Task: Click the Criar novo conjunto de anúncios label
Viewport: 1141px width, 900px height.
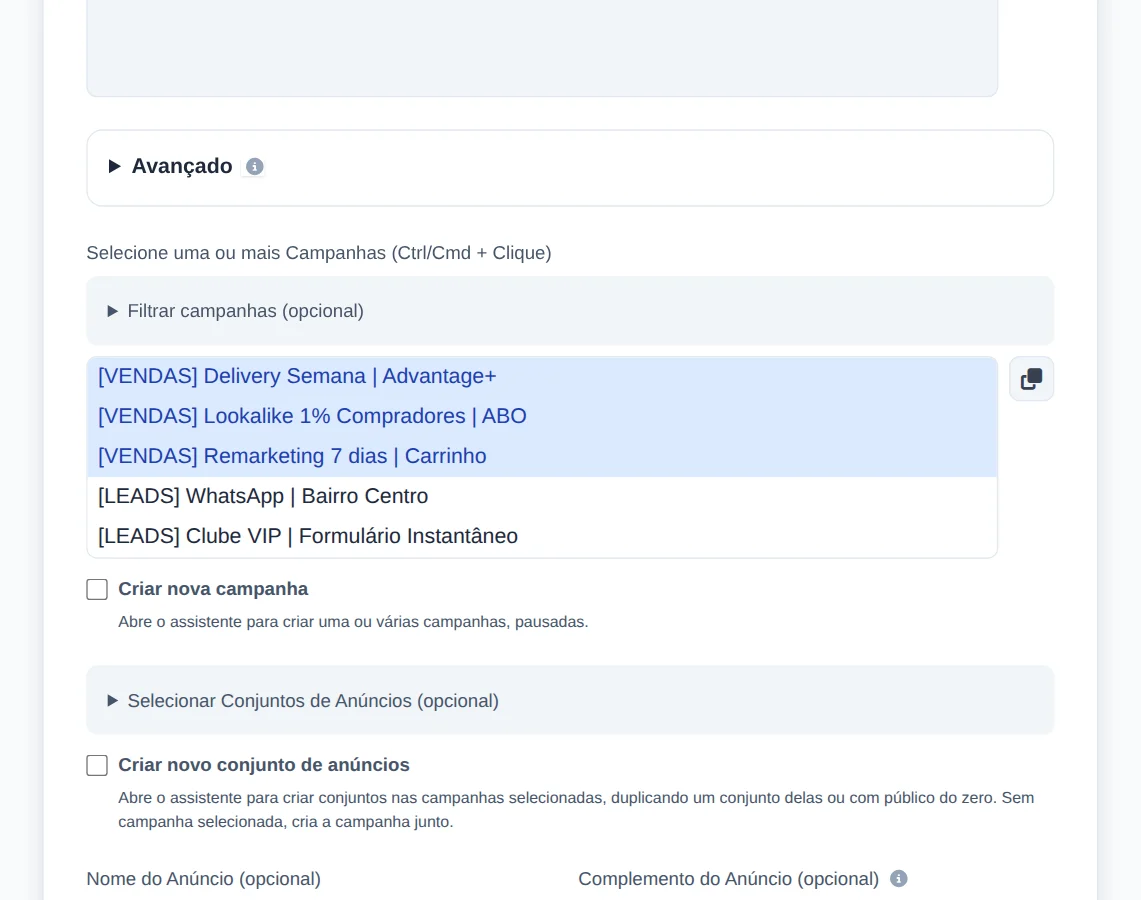Action: [264, 765]
